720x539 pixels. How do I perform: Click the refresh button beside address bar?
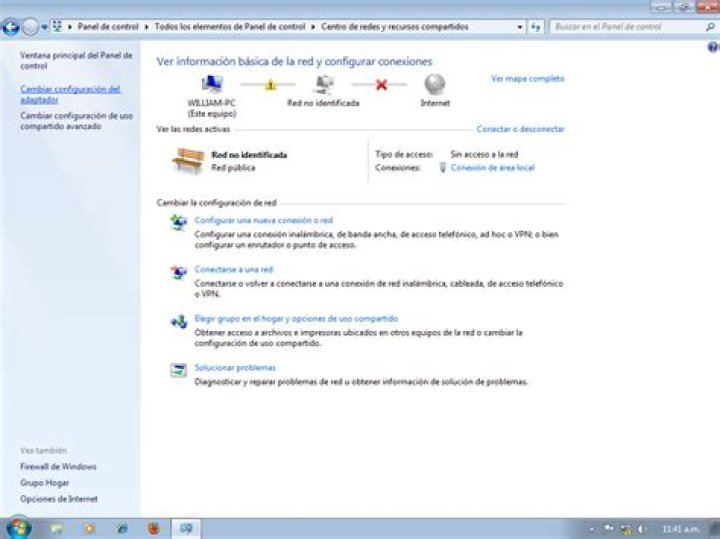(x=535, y=27)
